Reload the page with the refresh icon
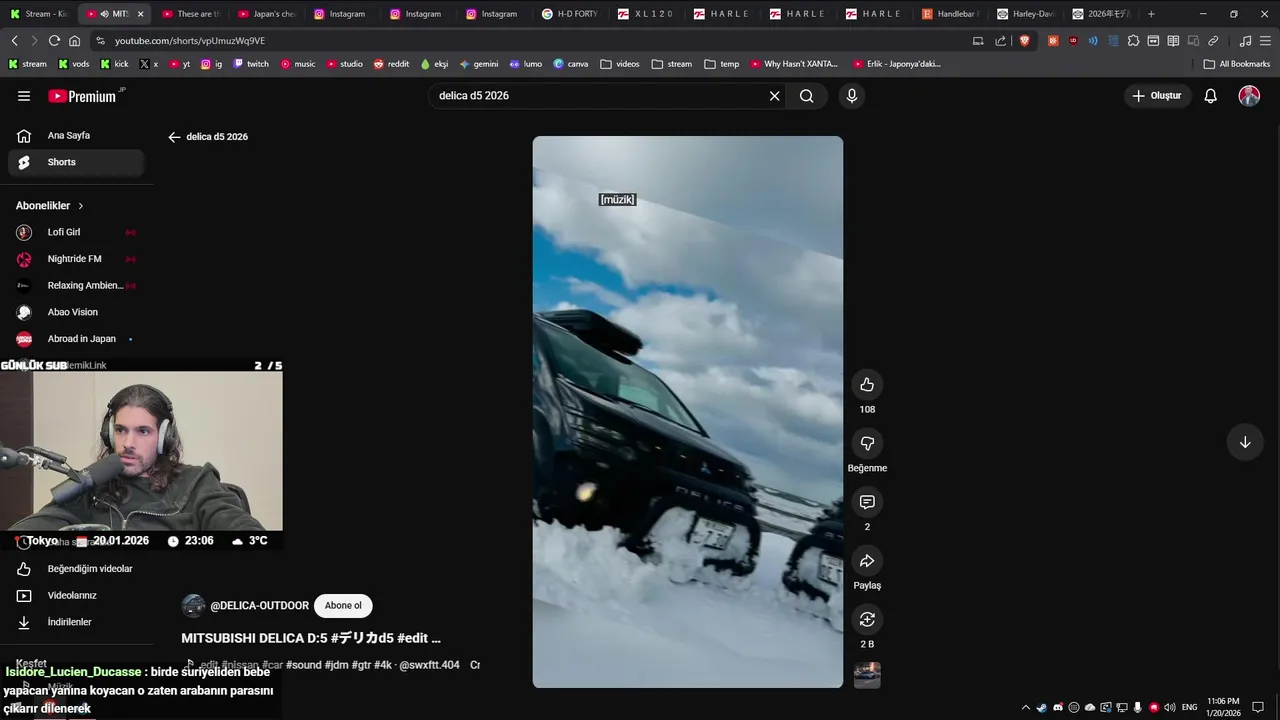1280x720 pixels. [x=54, y=41]
